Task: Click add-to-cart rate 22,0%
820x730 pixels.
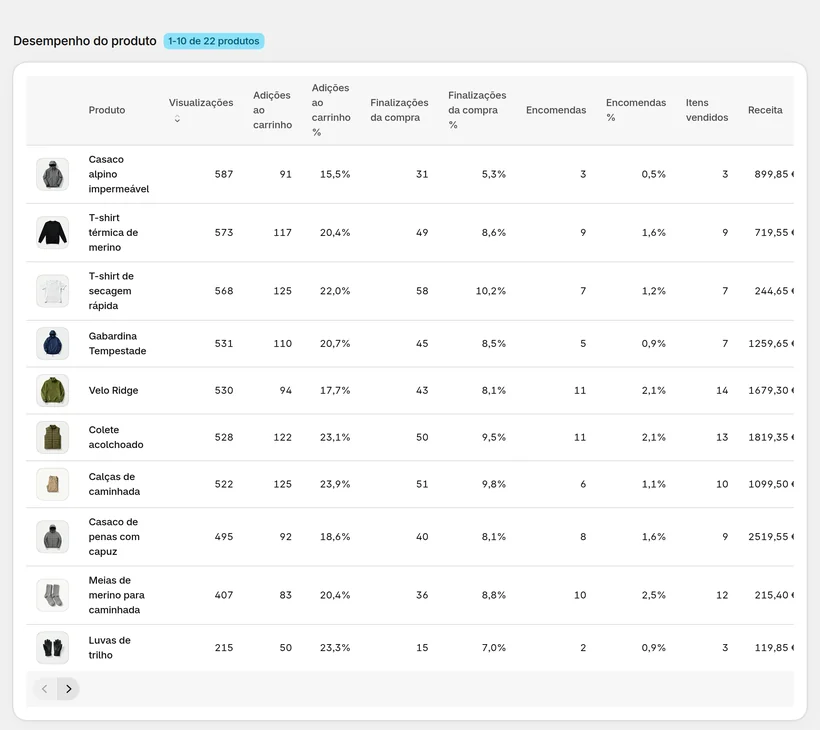Action: pyautogui.click(x=335, y=291)
